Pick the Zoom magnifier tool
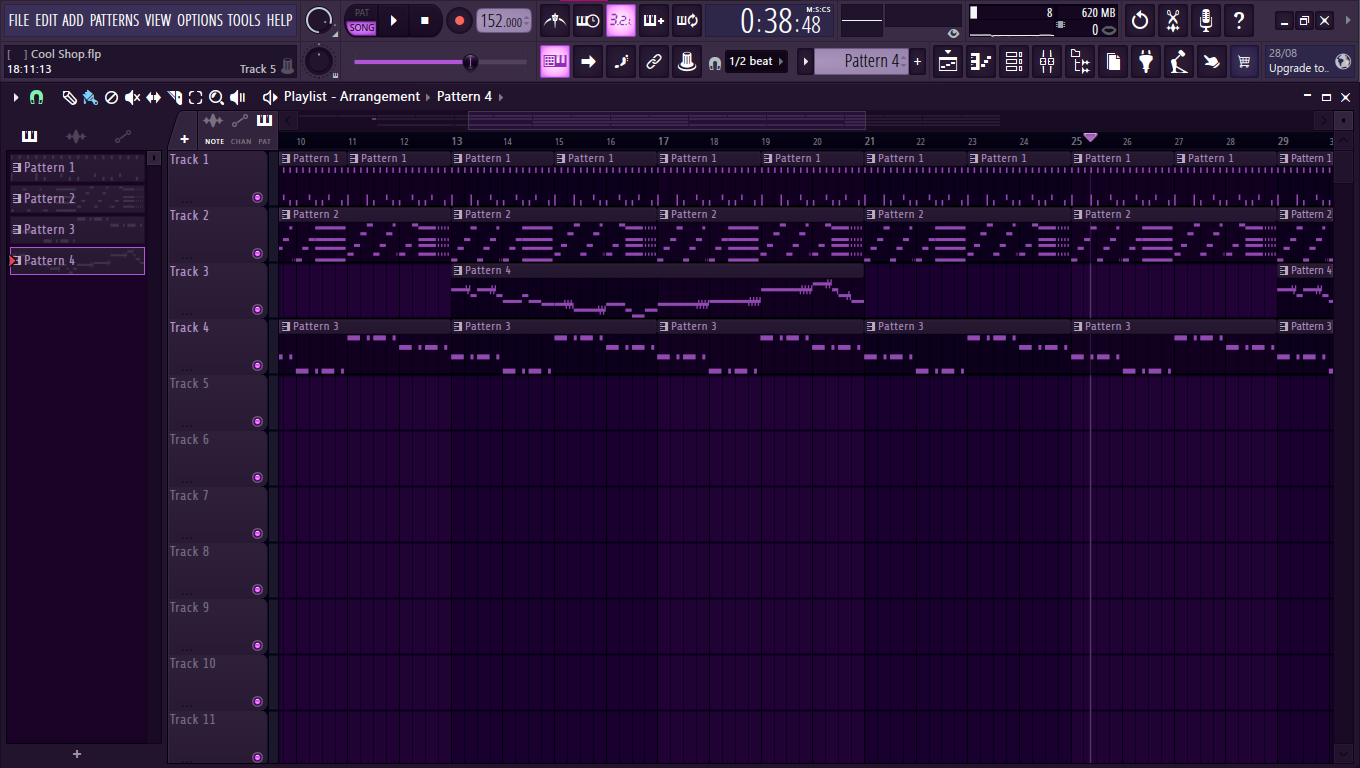This screenshot has height=768, width=1360. [x=216, y=97]
